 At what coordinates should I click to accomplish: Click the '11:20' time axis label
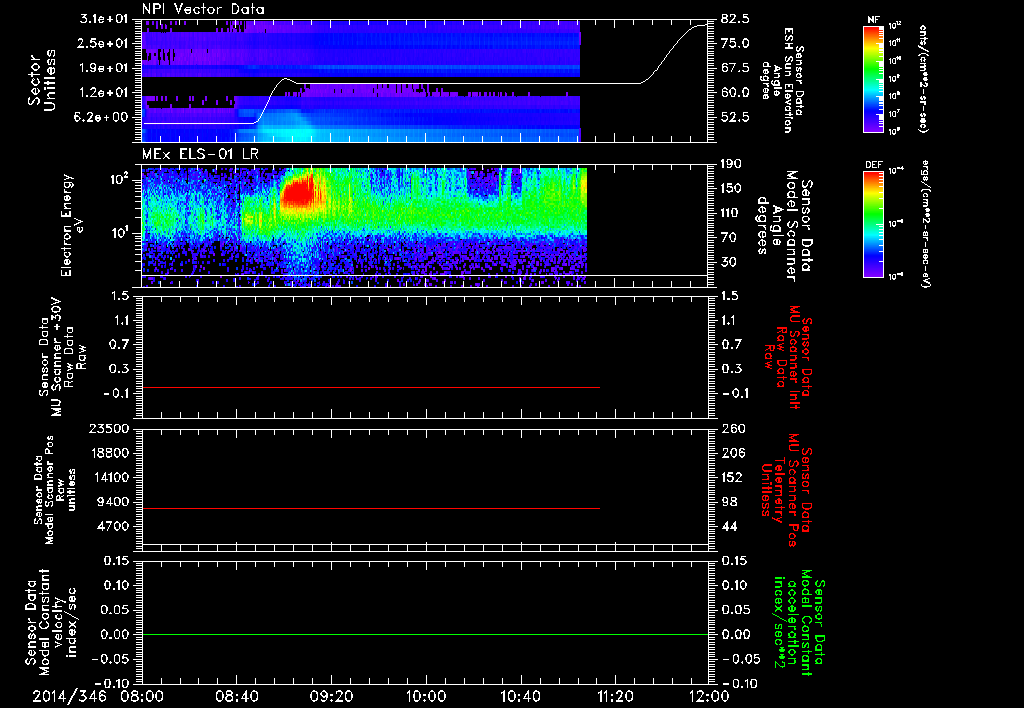point(615,697)
